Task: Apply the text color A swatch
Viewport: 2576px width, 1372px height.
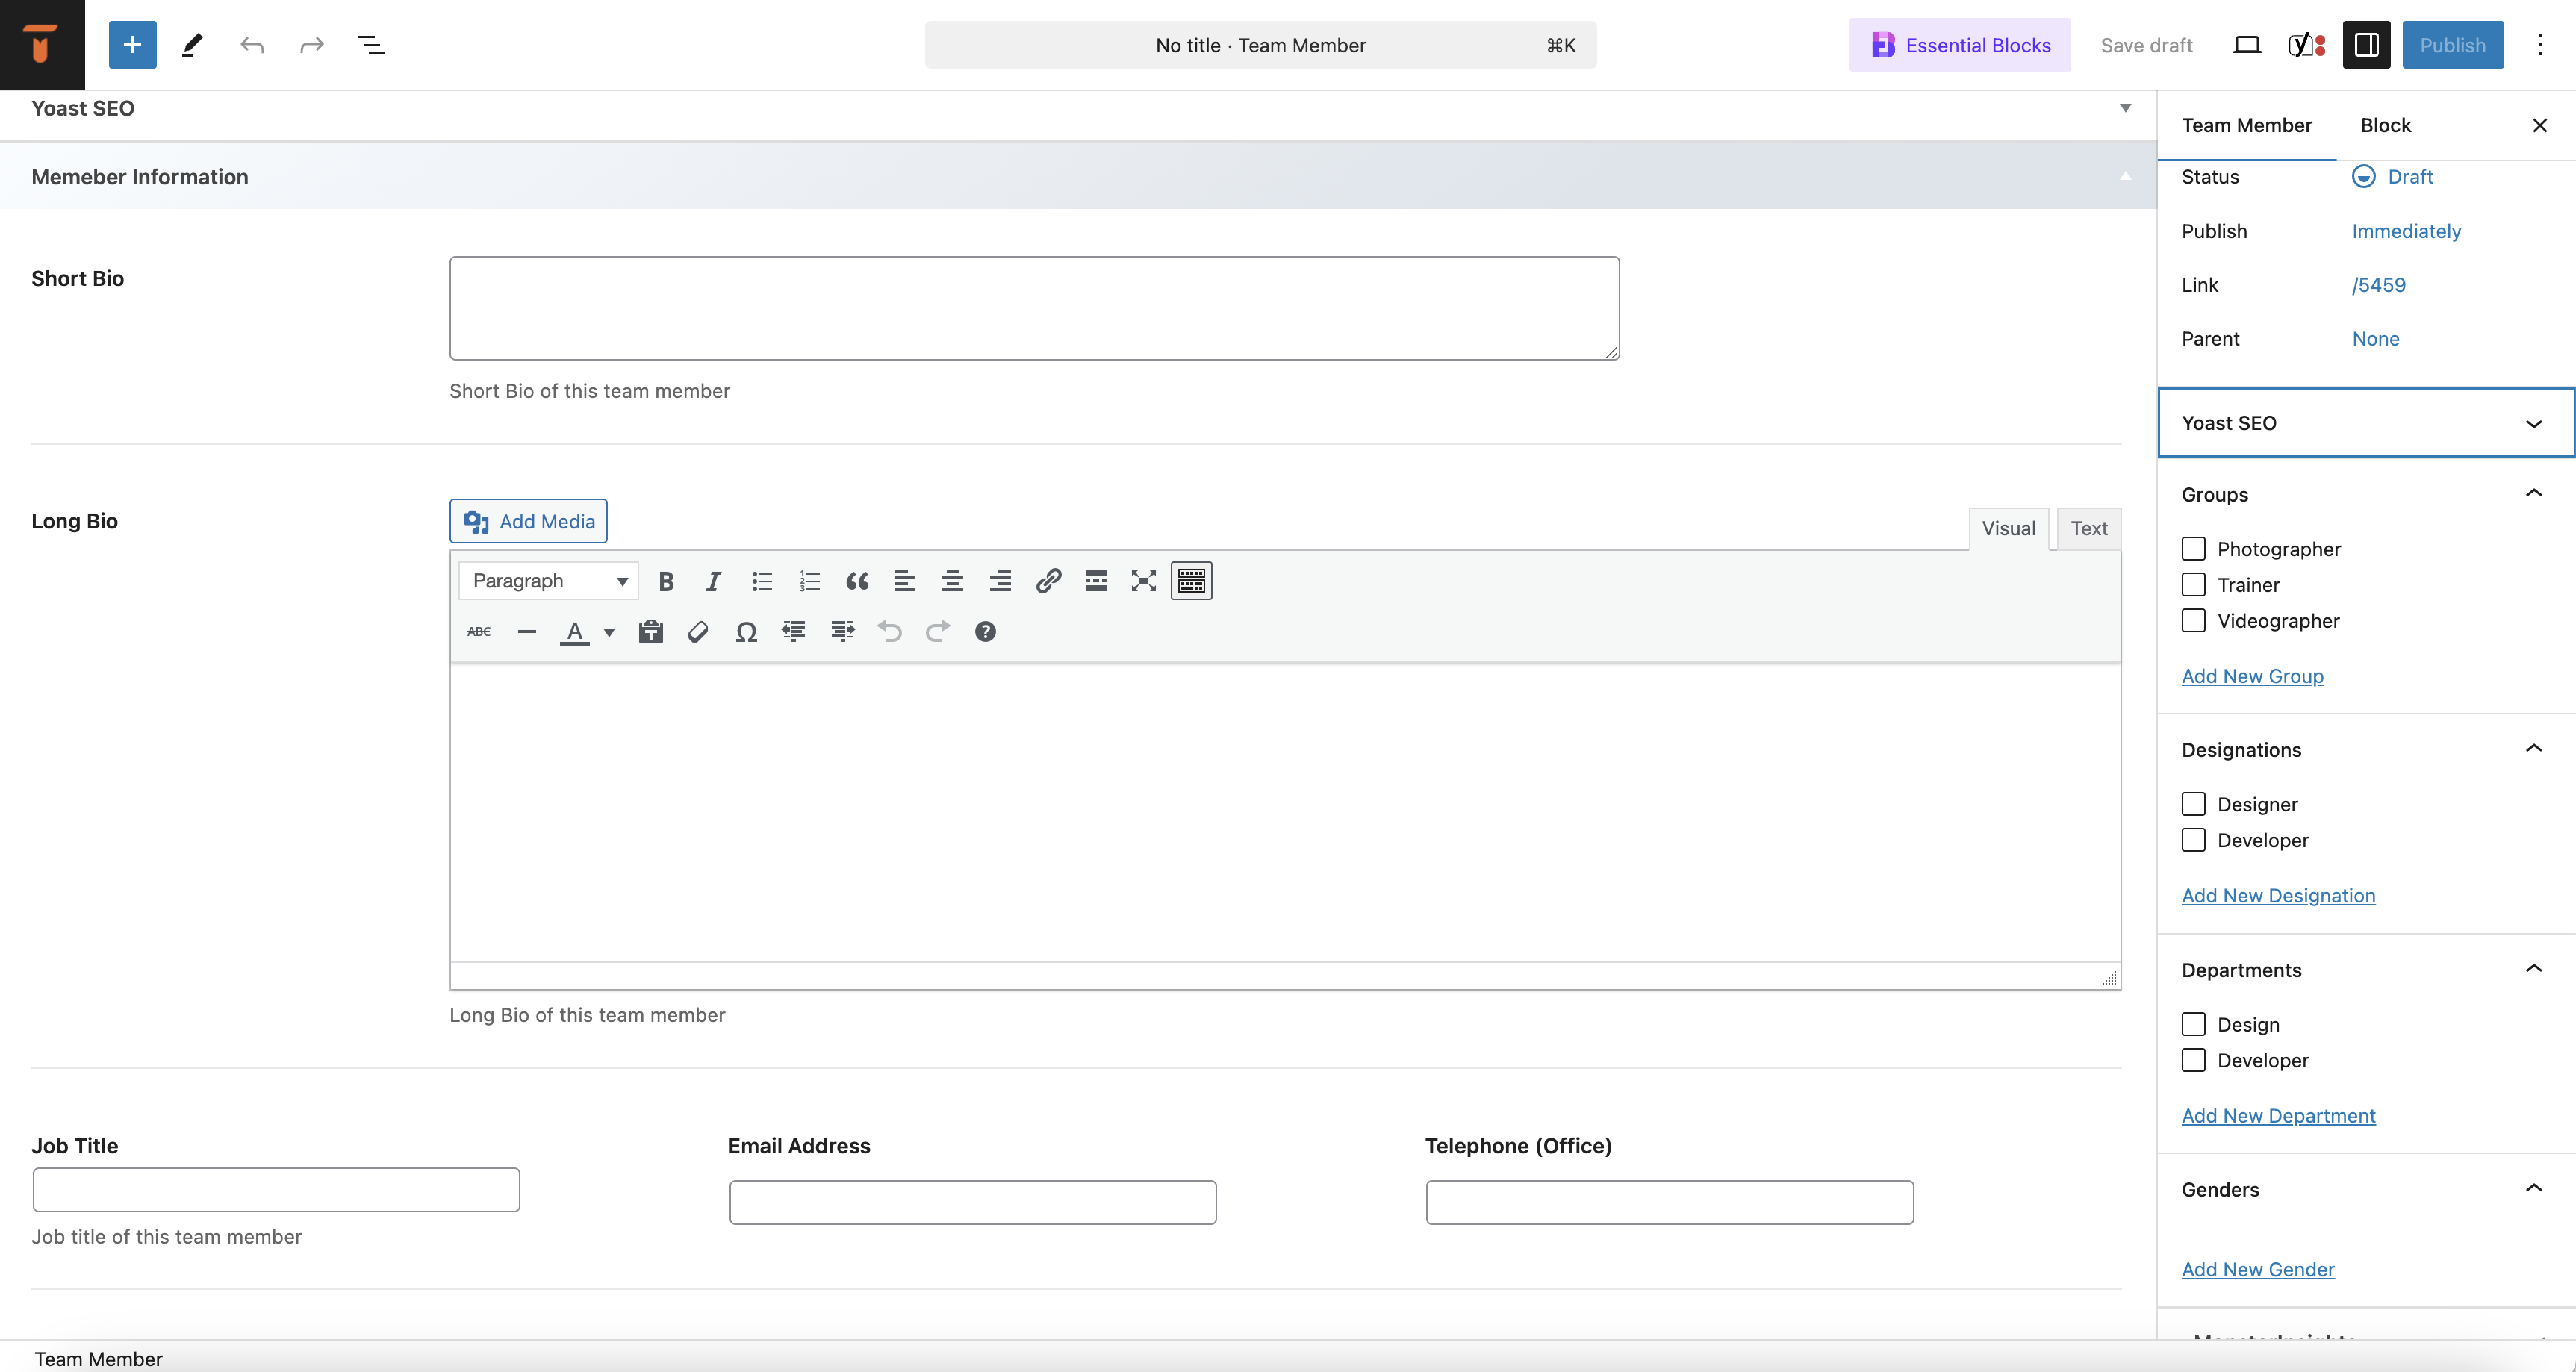Action: pyautogui.click(x=575, y=632)
